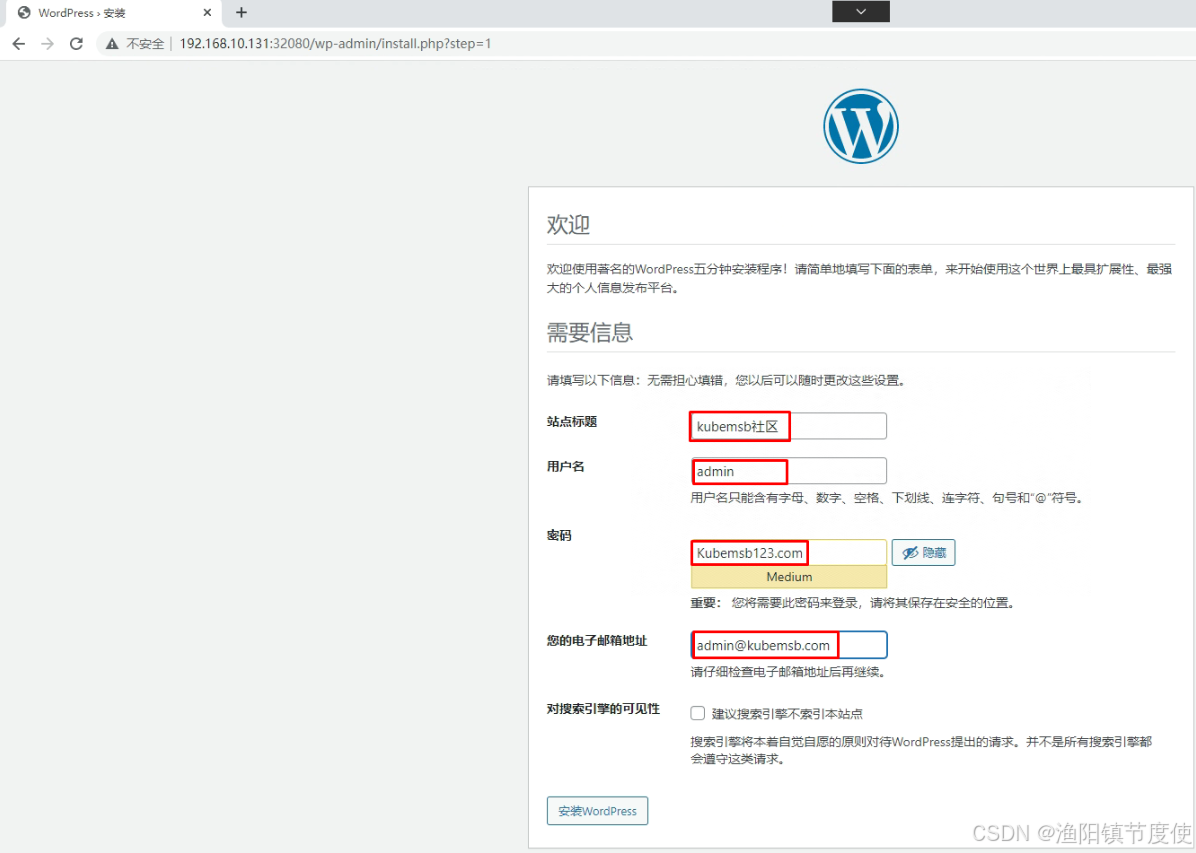Screen dimensions: 1196x853
Task: Click the tab's globe favicon
Action: click(x=24, y=13)
